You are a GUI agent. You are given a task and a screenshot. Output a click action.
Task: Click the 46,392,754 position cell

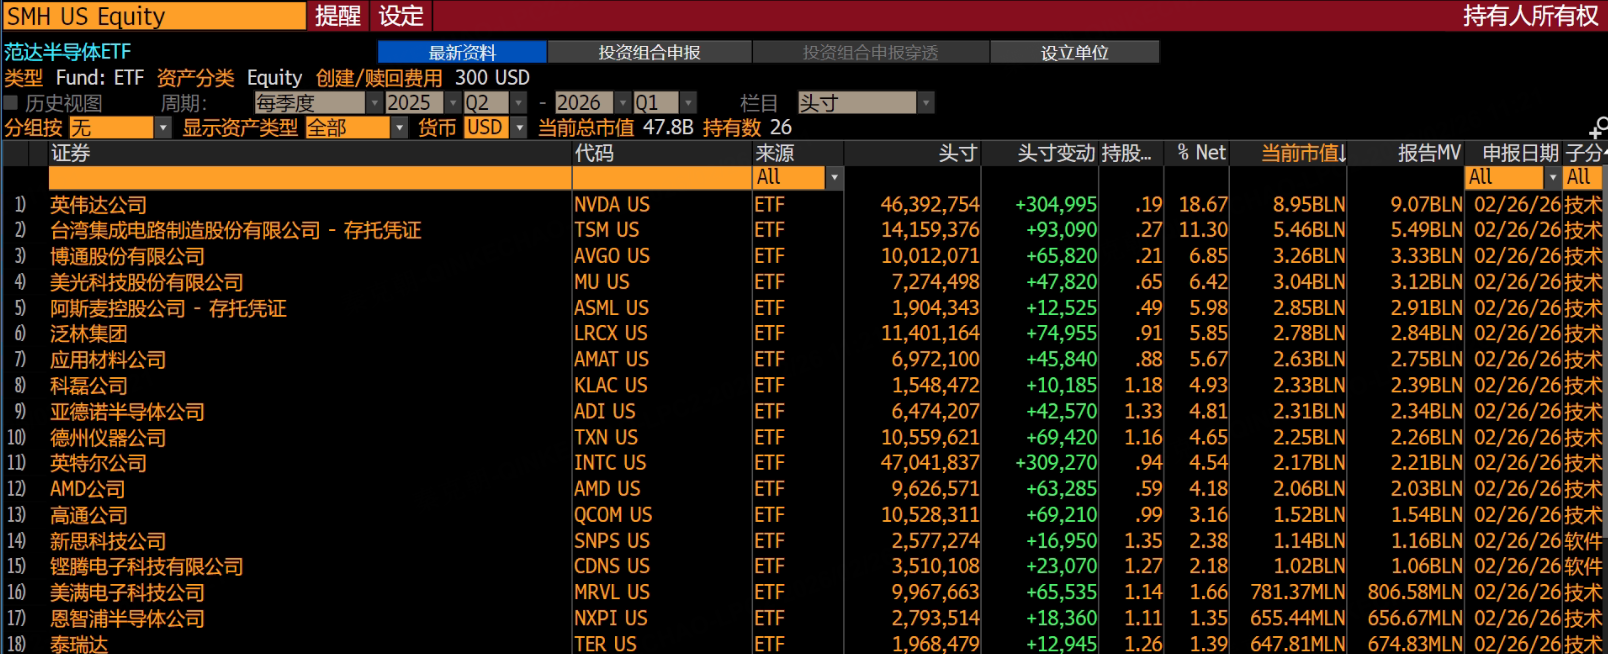(x=930, y=205)
